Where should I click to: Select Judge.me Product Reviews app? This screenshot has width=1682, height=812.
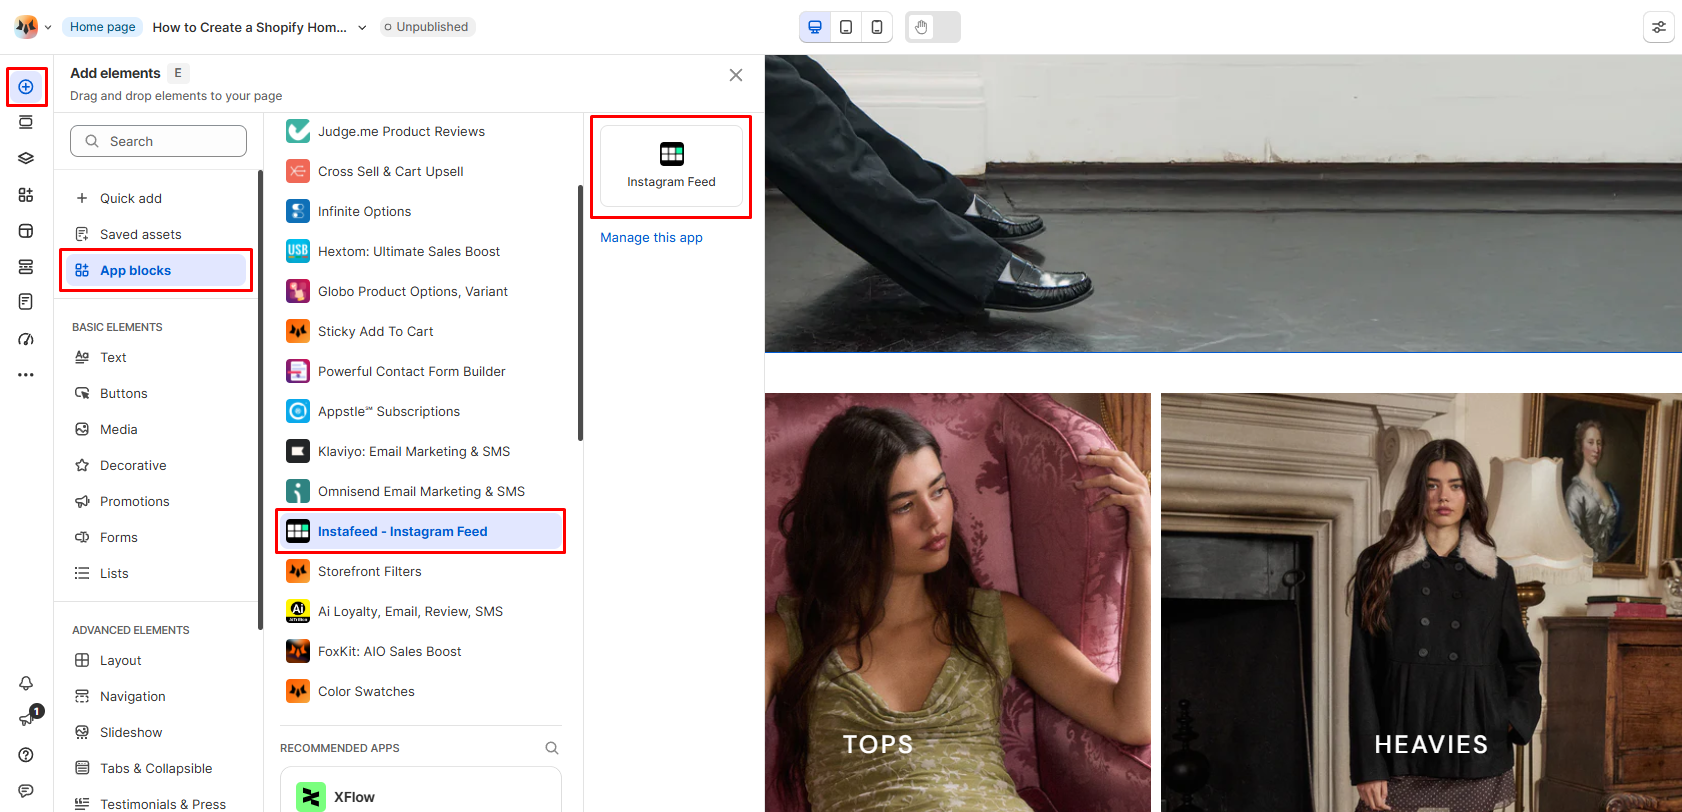tap(420, 131)
